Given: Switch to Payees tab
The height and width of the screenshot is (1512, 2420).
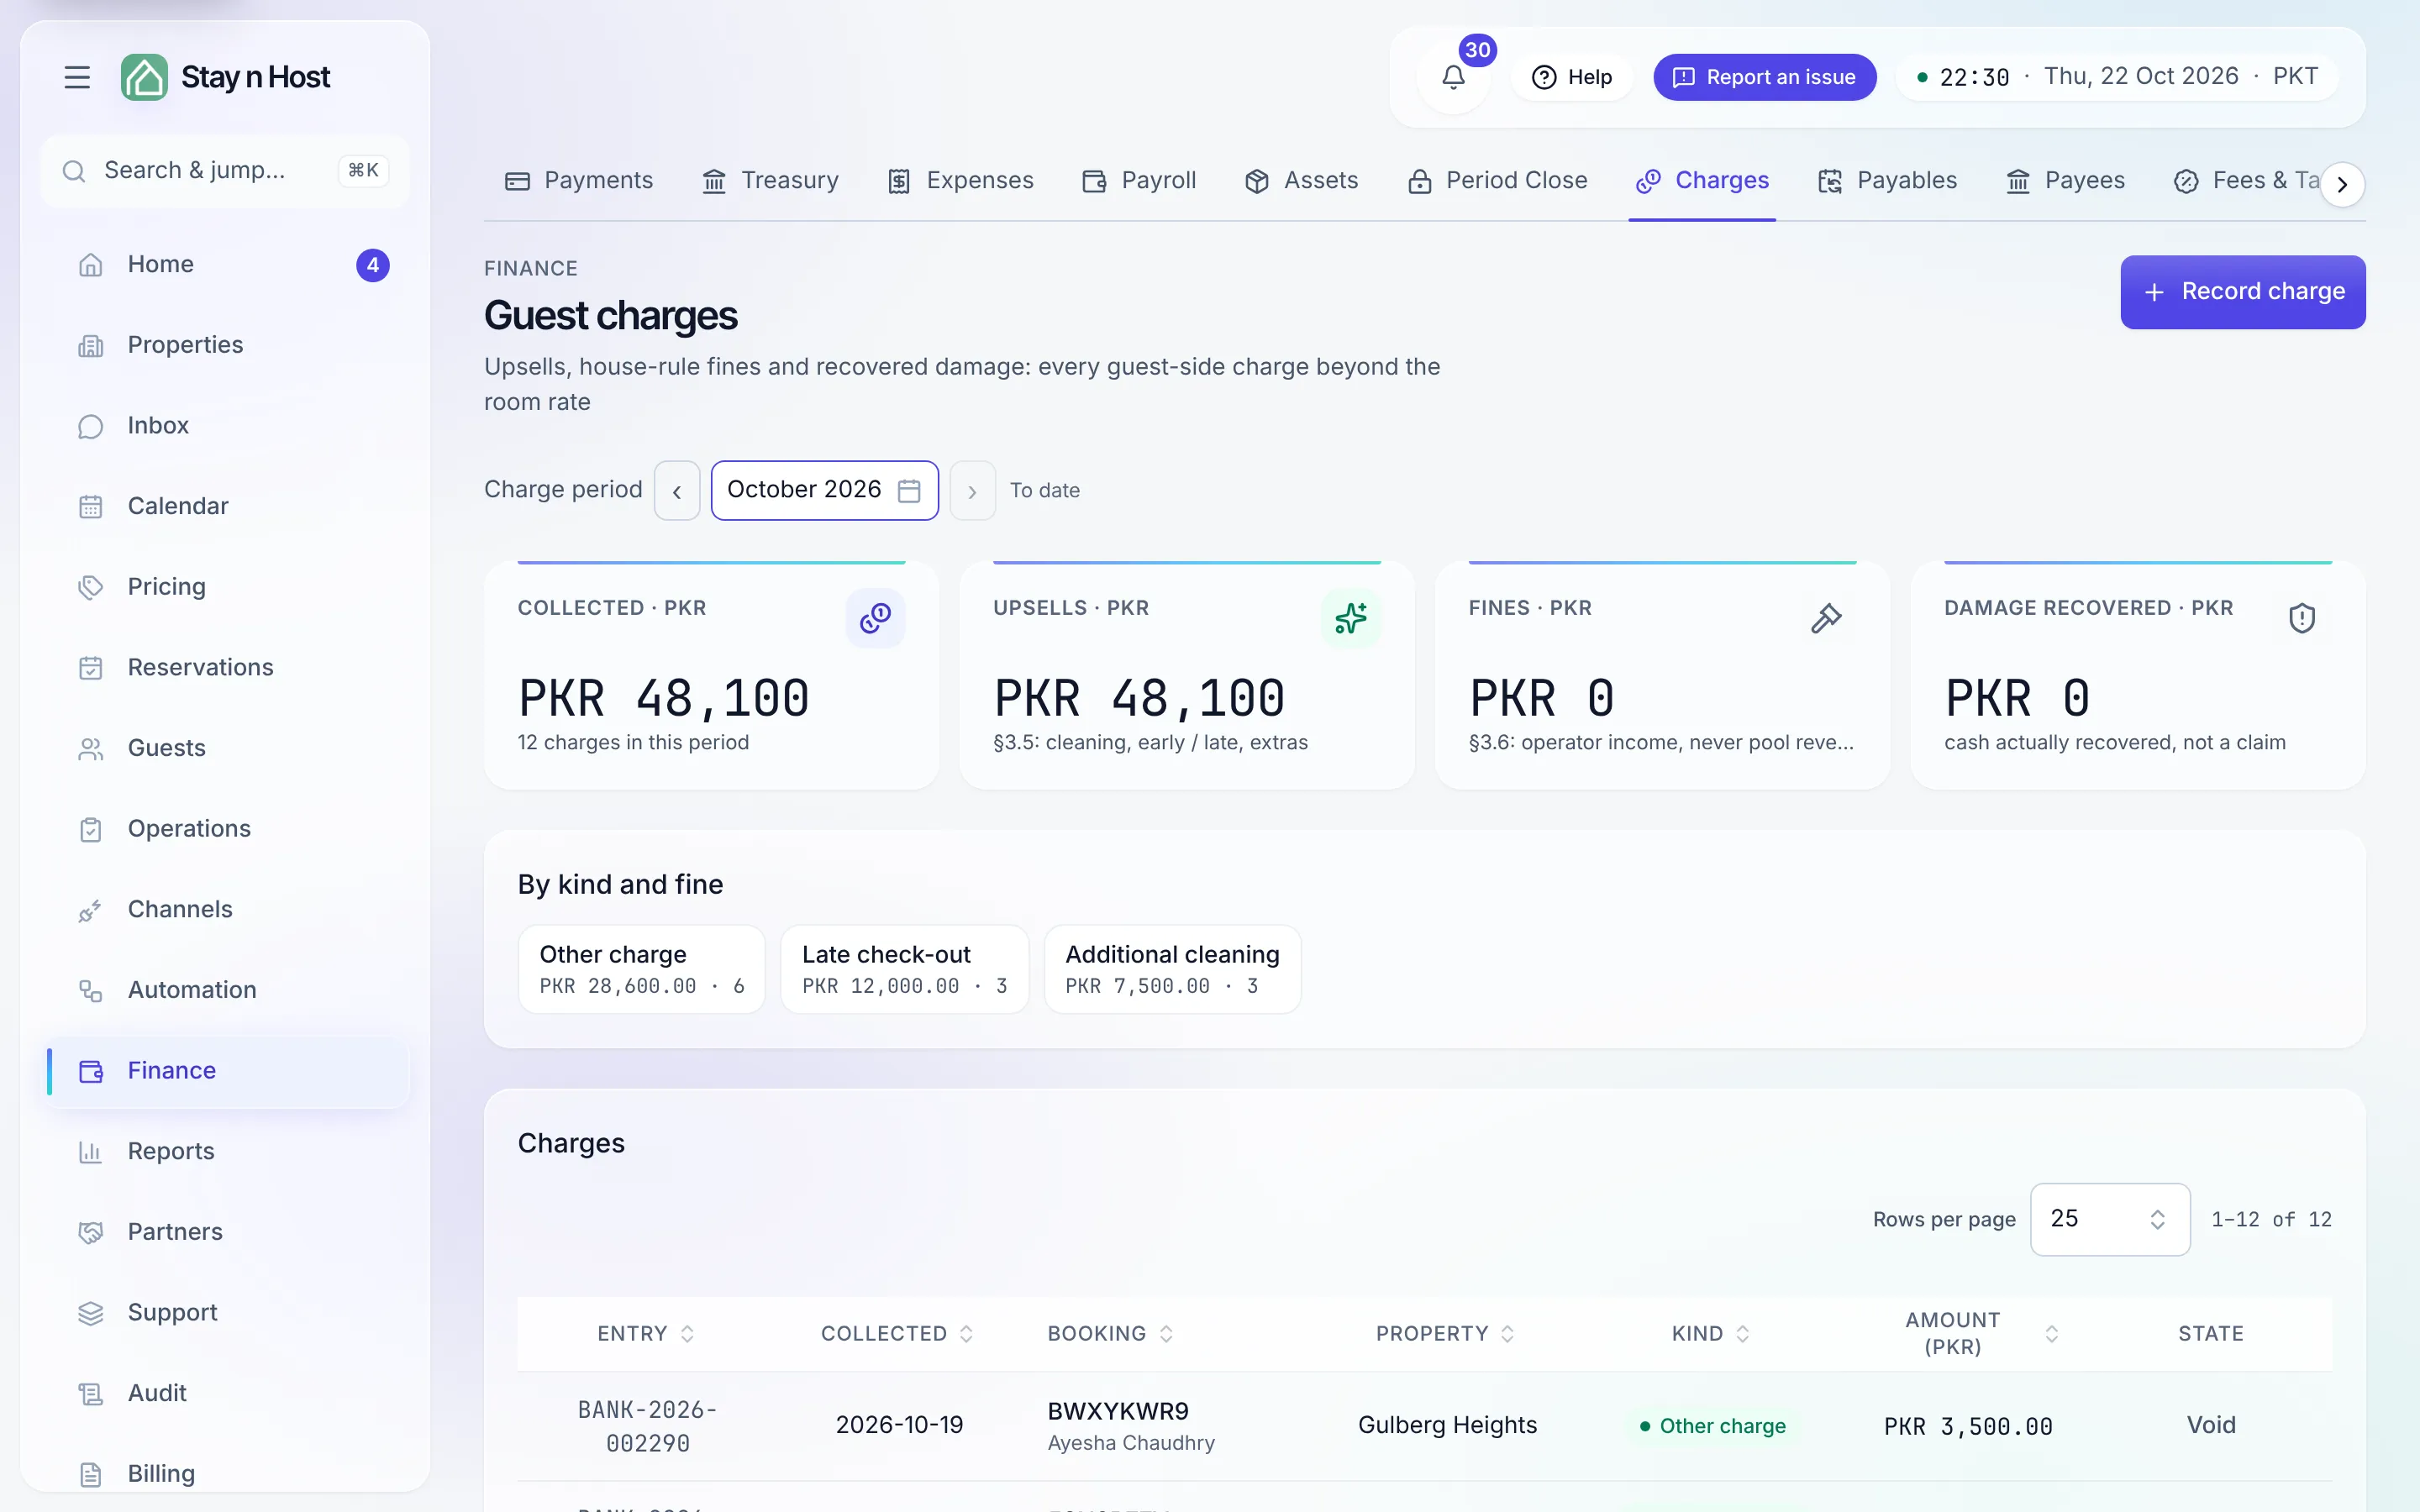Looking at the screenshot, I should coord(2065,181).
